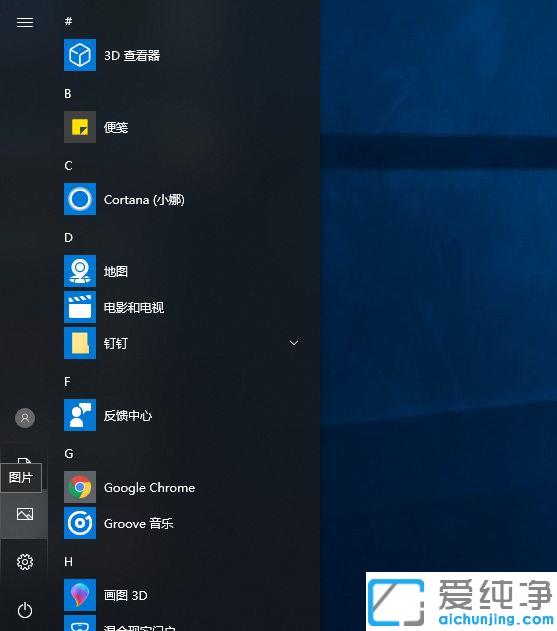Open the 地图 maps icon

click(x=80, y=271)
